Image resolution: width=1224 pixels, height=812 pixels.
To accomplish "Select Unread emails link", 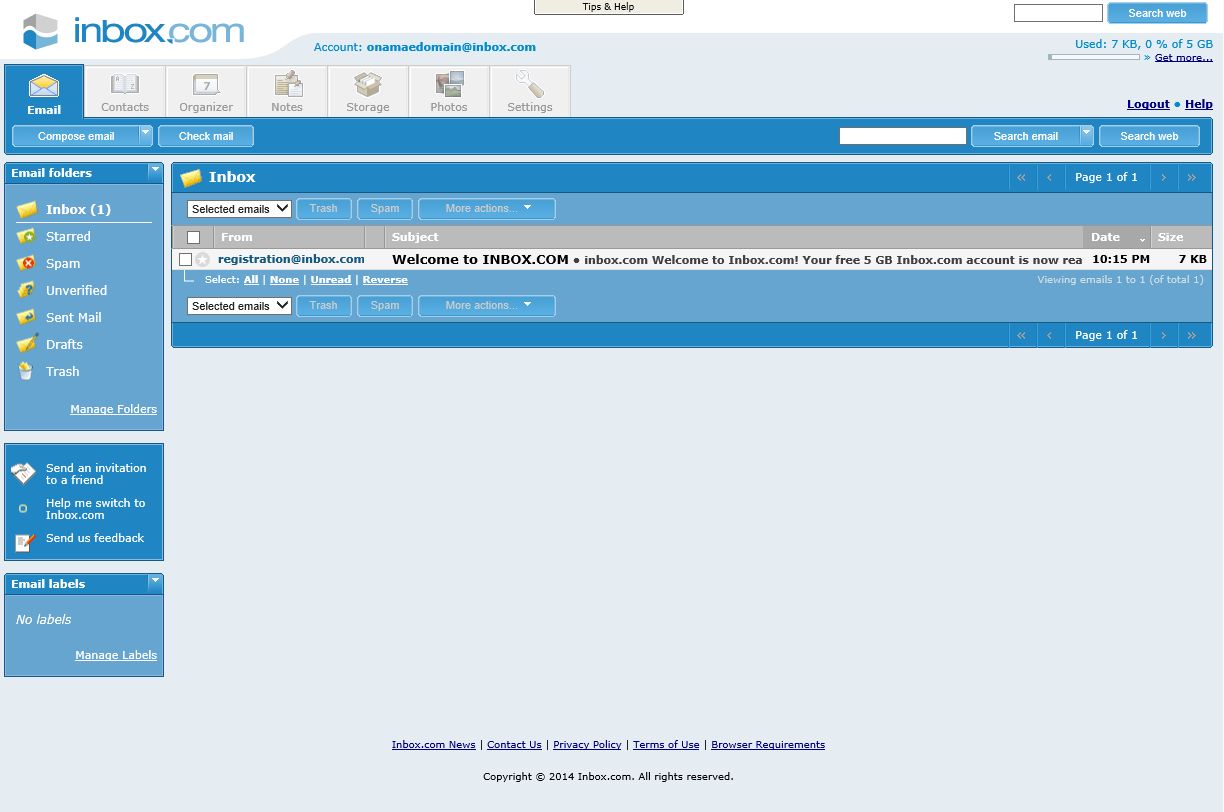I will (331, 280).
